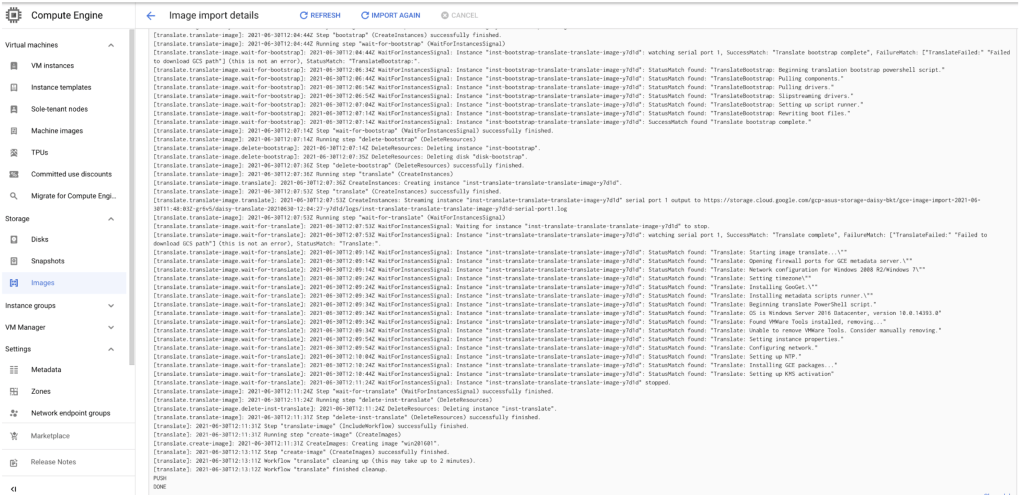The image size is (1022, 495).
Task: Open Migrate for Compute Engine
Action: point(73,196)
